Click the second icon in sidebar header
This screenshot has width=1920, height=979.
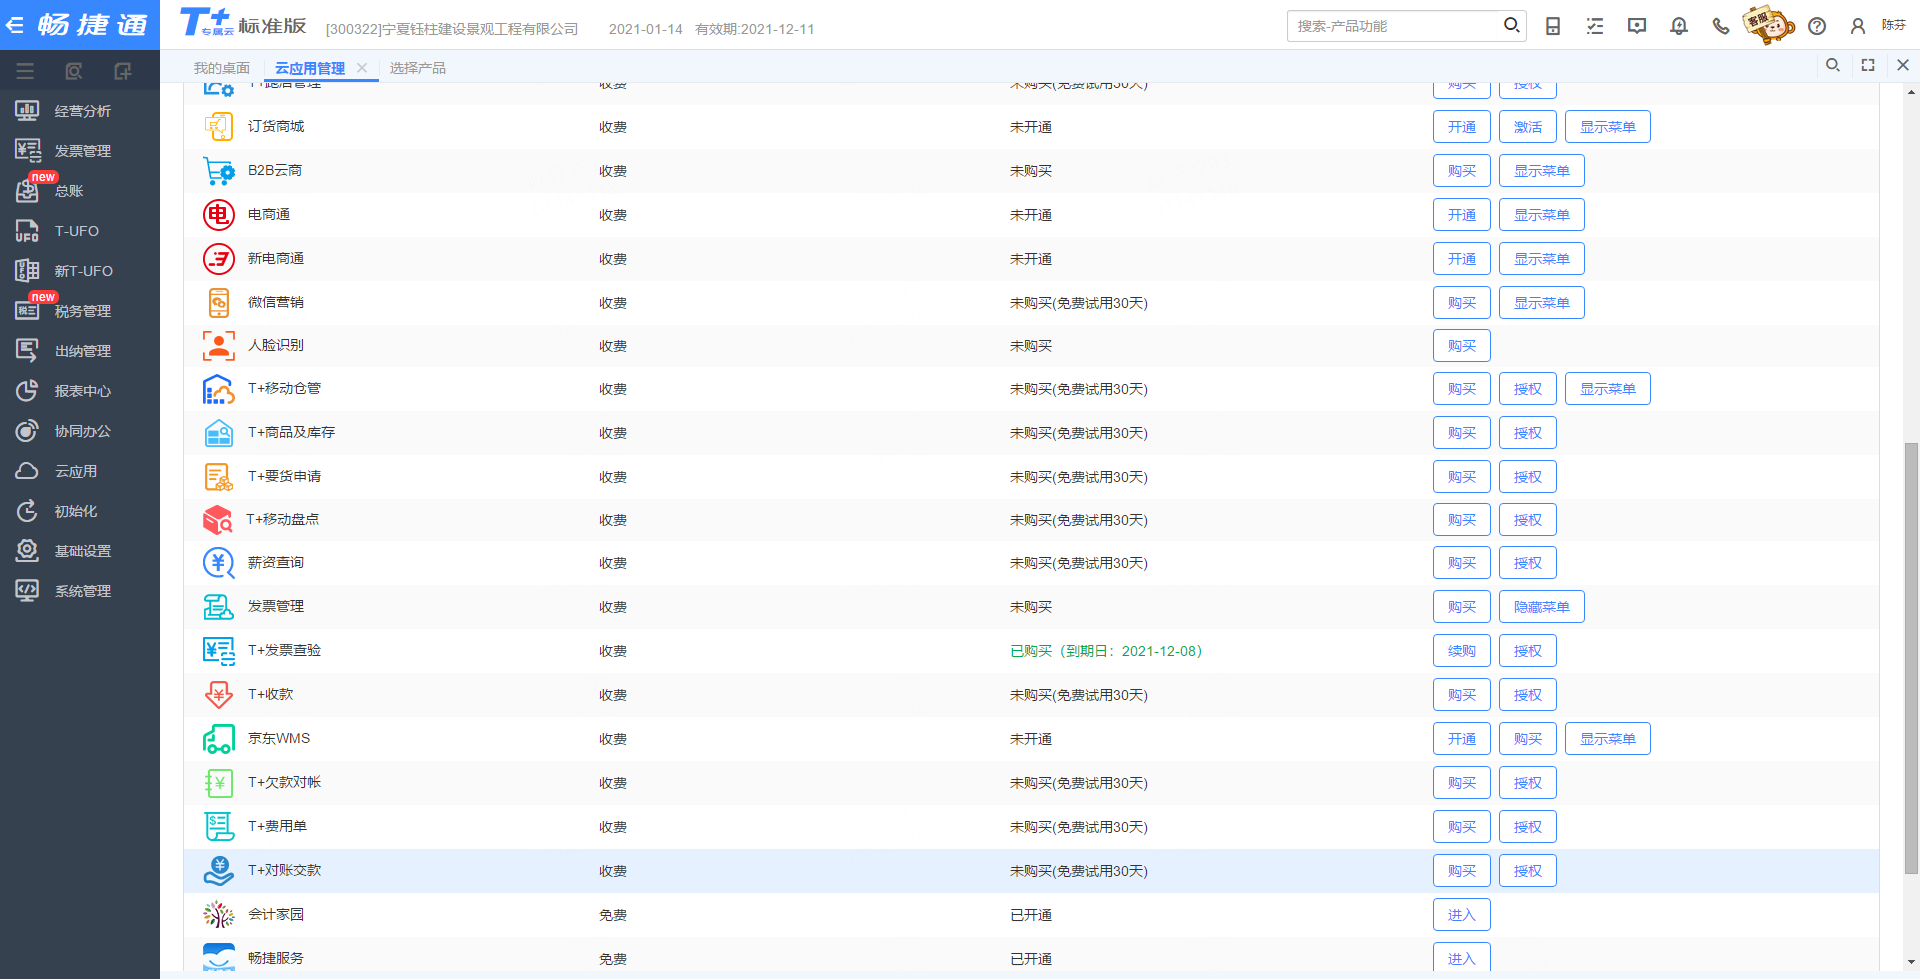coord(73,71)
